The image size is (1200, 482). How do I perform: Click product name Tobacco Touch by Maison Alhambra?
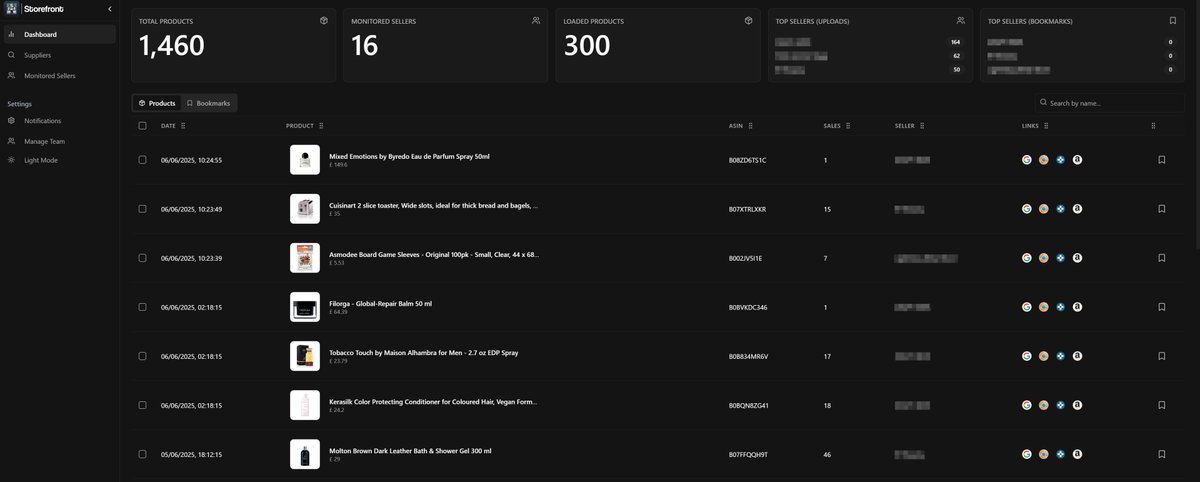click(424, 353)
